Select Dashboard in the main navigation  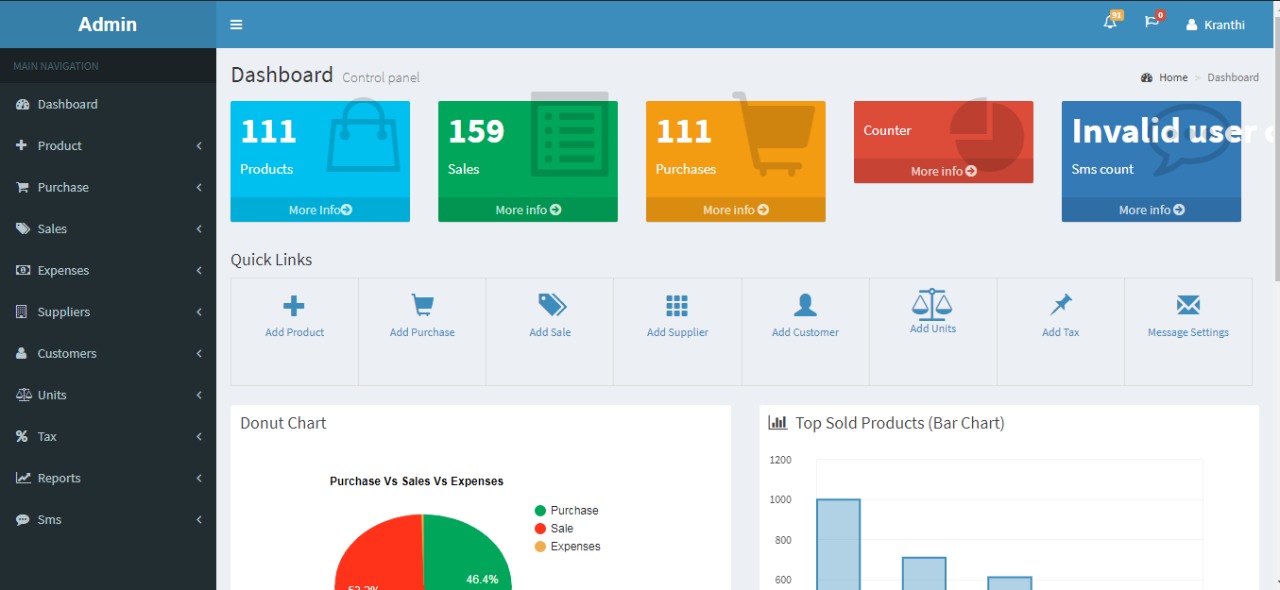pos(67,104)
